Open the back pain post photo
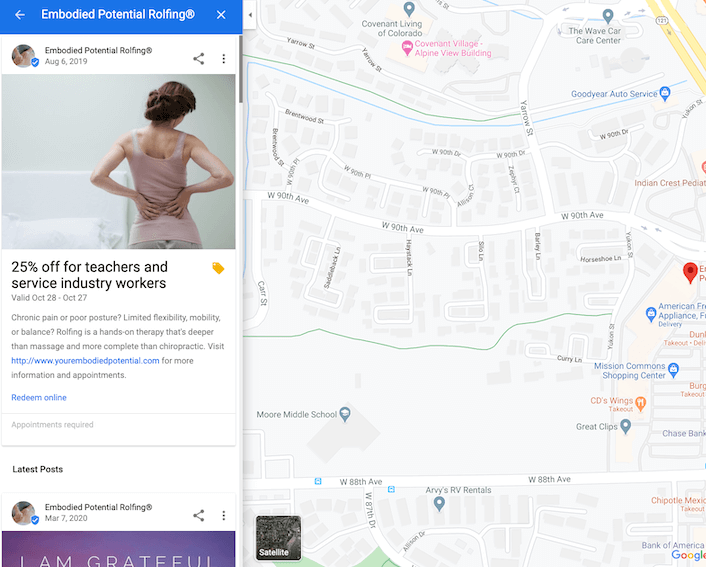The width and height of the screenshot is (706, 567). [x=118, y=161]
